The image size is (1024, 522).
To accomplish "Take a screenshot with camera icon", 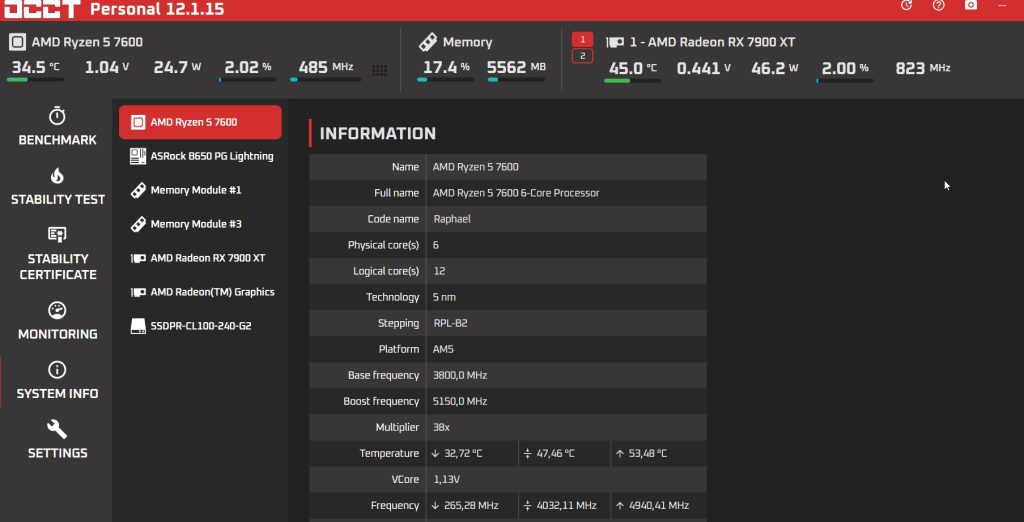I will 971,5.
